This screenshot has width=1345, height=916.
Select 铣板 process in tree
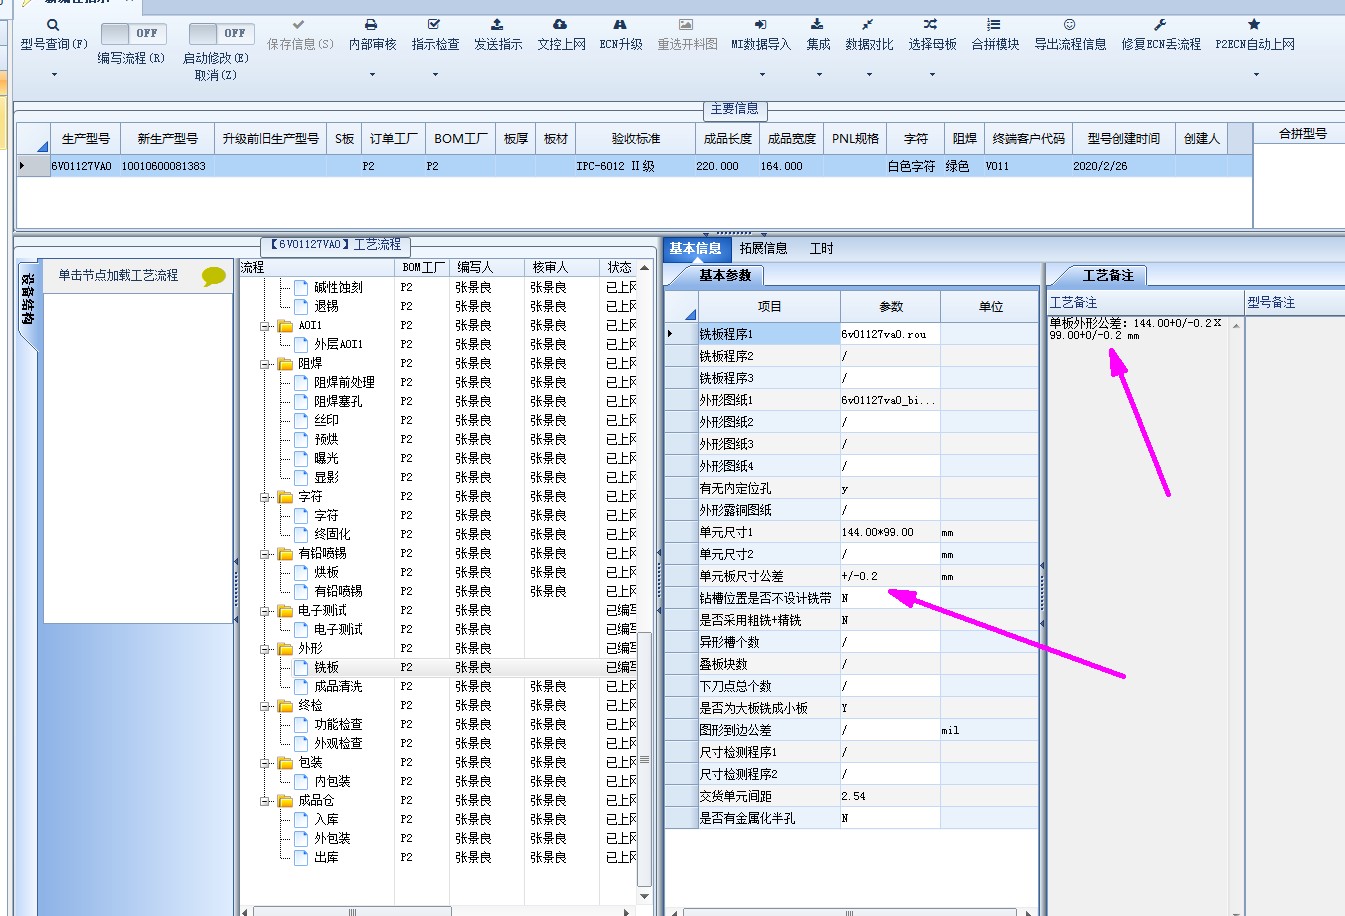click(x=327, y=667)
